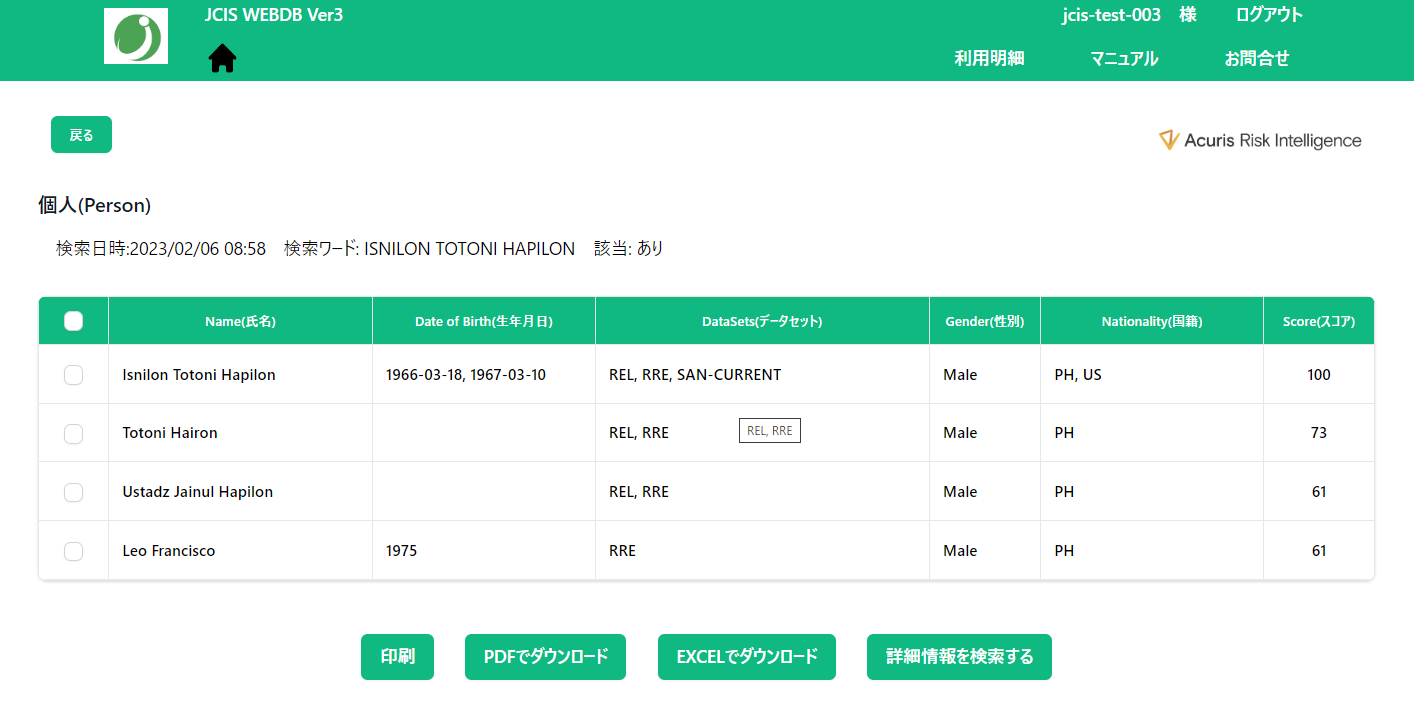
Task: Click PDFでダウンロード to download PDF
Action: pos(545,657)
